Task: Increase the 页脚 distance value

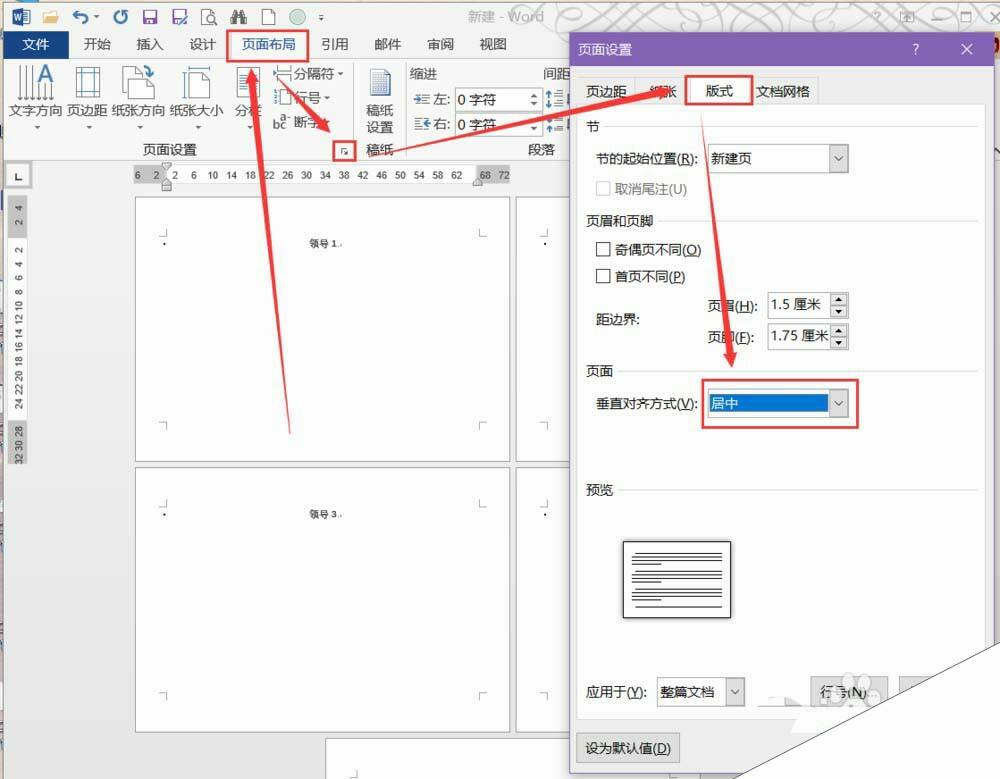Action: point(839,329)
